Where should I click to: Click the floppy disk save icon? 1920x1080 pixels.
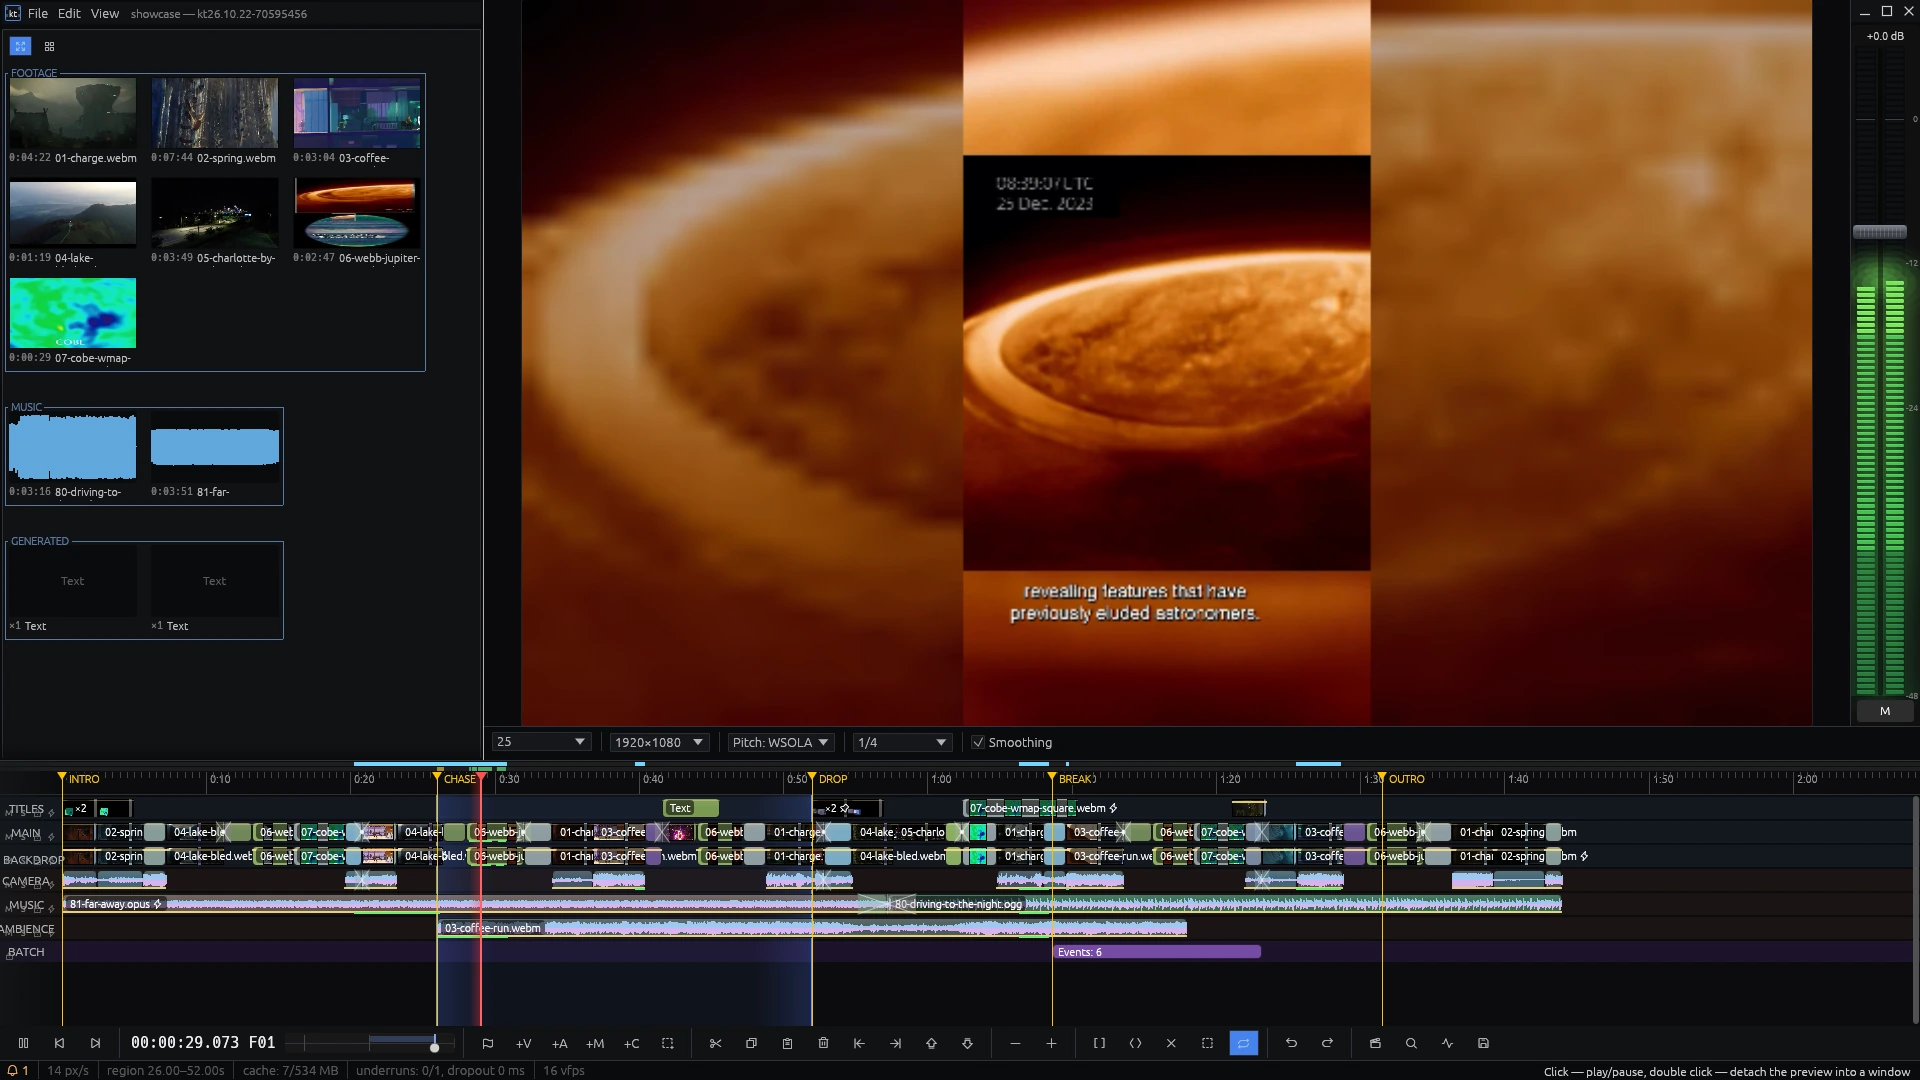tap(1483, 1043)
